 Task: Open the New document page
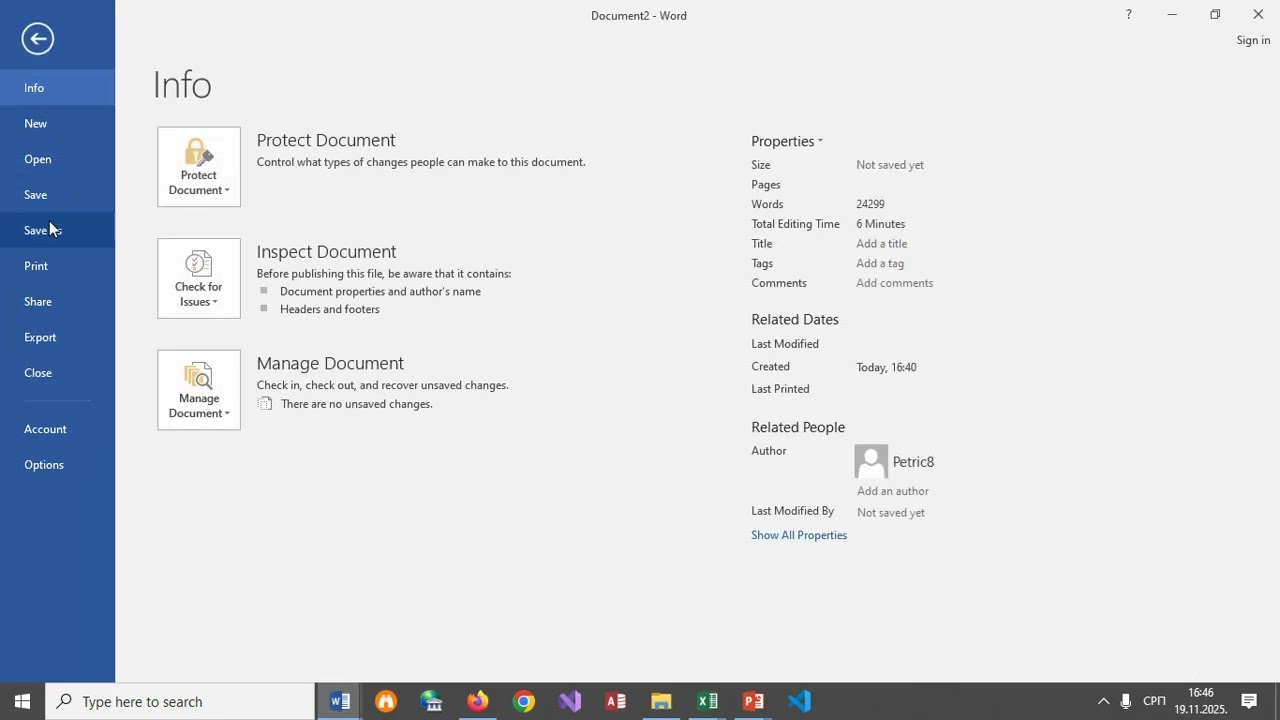[57, 124]
